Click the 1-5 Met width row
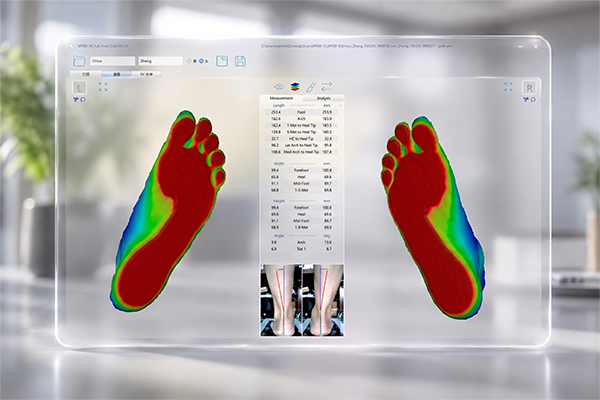The height and width of the screenshot is (400, 600). point(301,190)
